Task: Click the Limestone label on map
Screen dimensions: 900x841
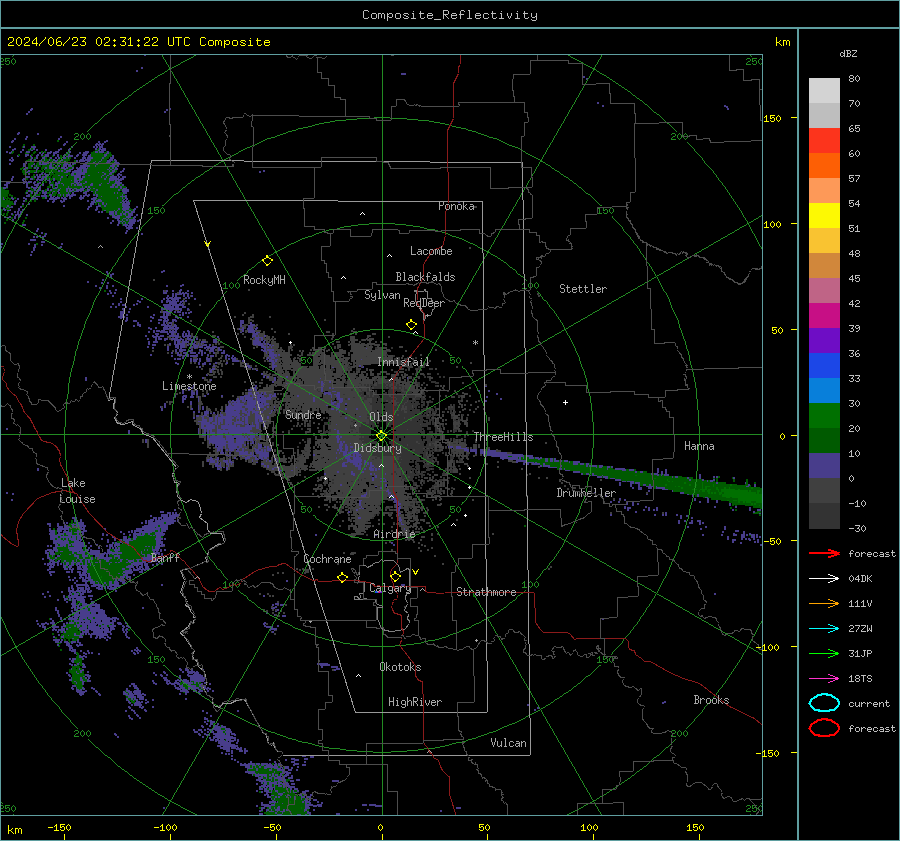Action: [189, 386]
